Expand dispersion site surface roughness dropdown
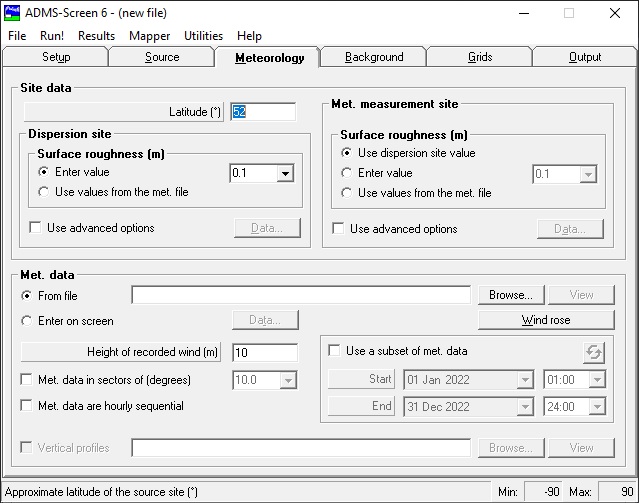Screen dimensions: 639x503 (x=285, y=174)
